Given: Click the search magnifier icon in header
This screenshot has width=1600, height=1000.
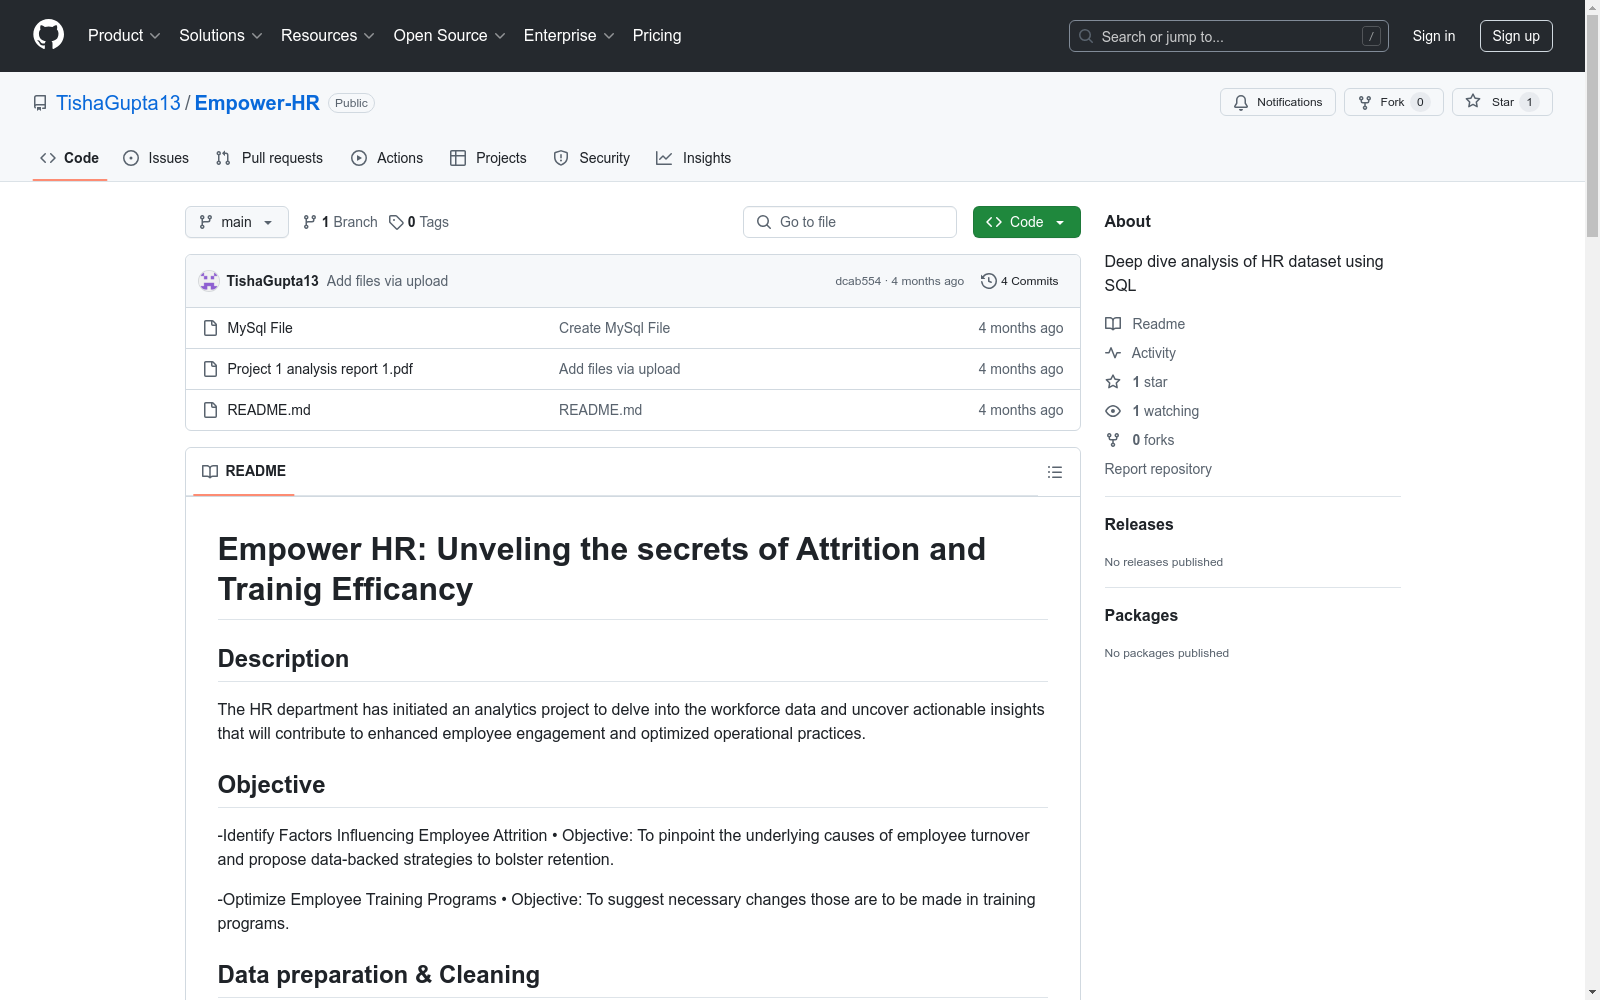Looking at the screenshot, I should coord(1086,36).
